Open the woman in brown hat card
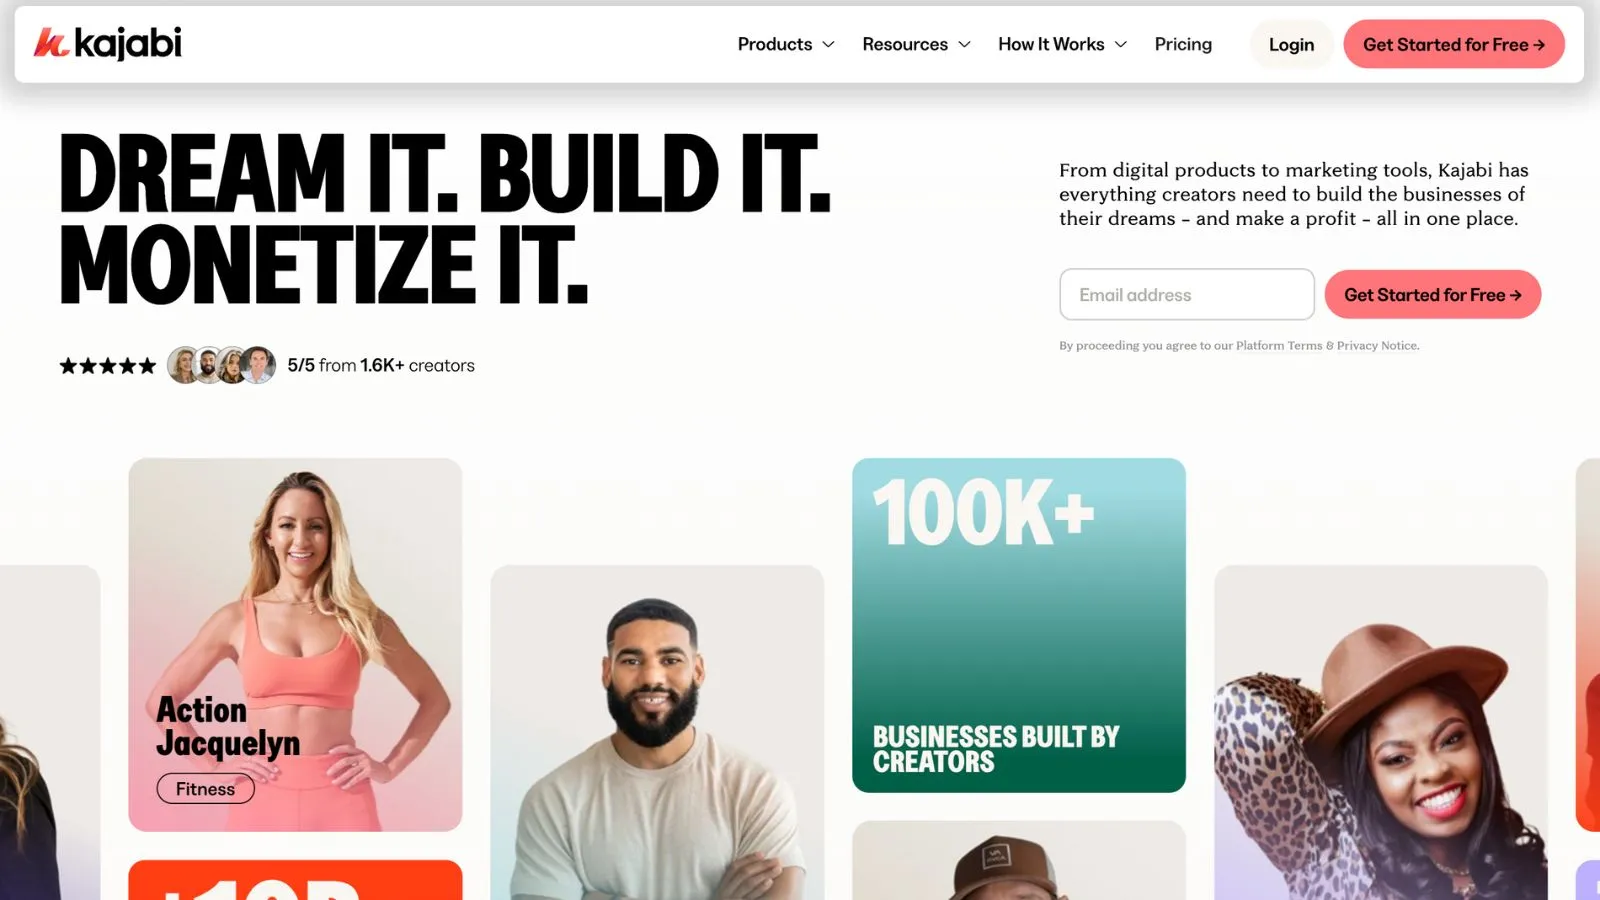Image resolution: width=1600 pixels, height=900 pixels. 1381,732
